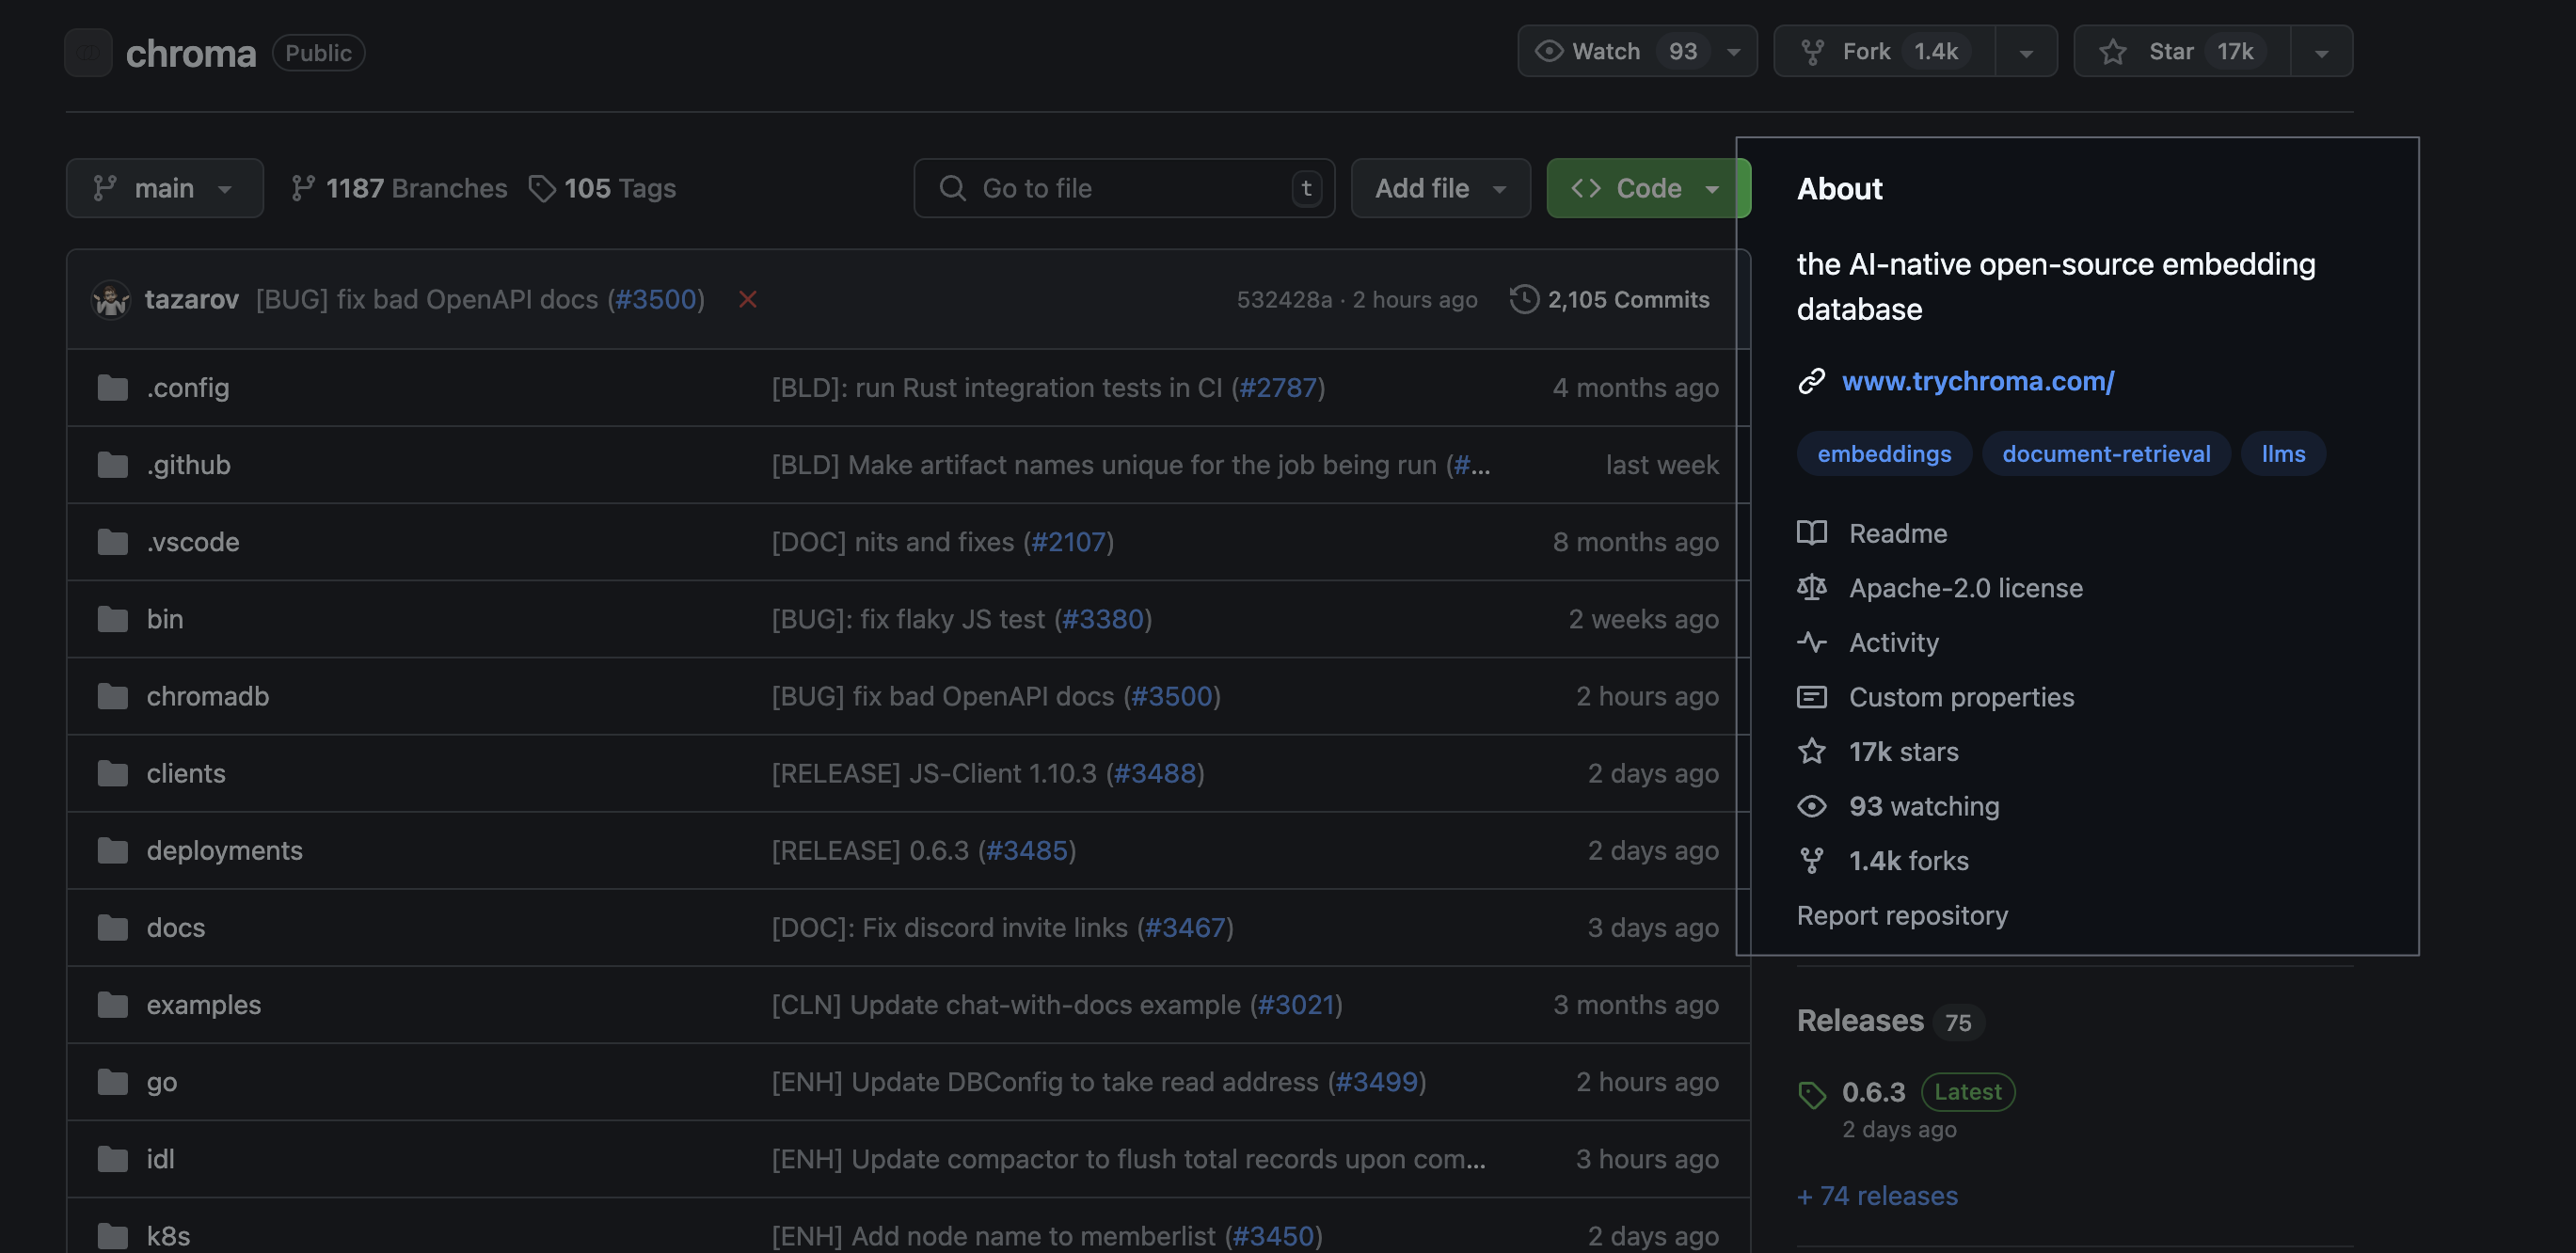Fork the chroma repository
The image size is (2576, 1253).
click(x=1884, y=51)
